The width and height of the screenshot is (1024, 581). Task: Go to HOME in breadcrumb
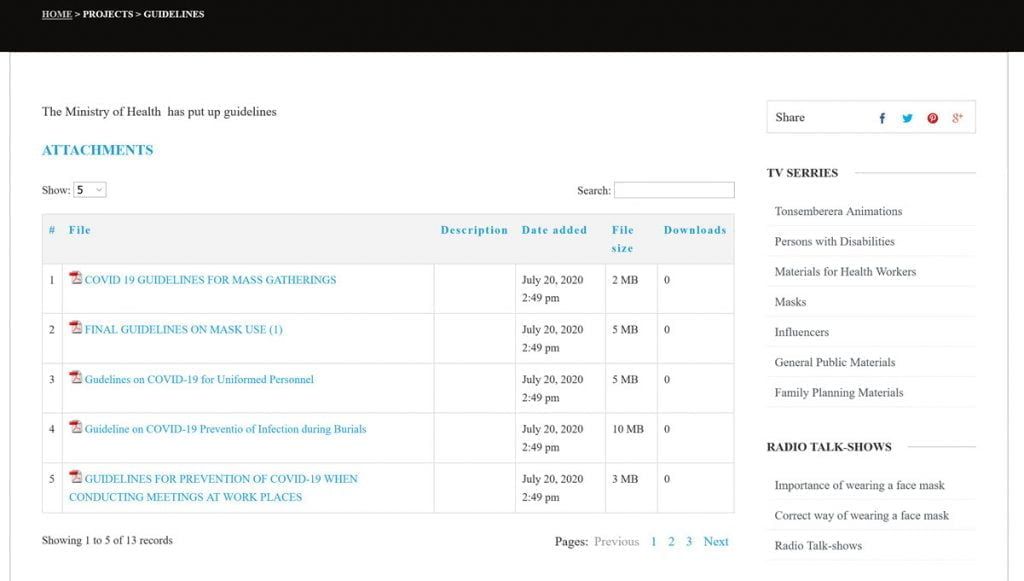[57, 14]
